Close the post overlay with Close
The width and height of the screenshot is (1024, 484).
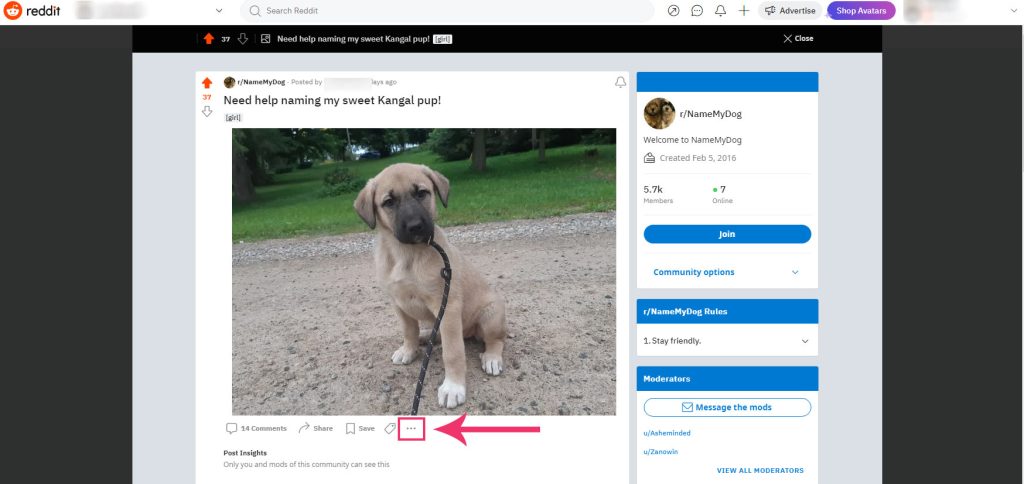click(798, 39)
